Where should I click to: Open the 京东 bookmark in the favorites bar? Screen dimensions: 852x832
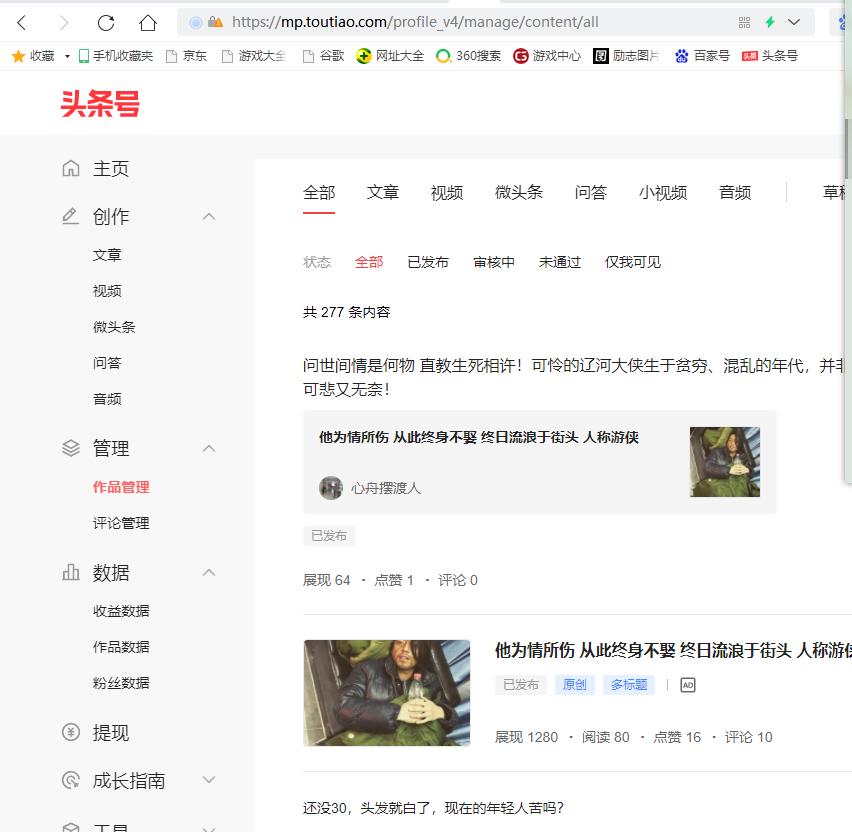(x=189, y=57)
